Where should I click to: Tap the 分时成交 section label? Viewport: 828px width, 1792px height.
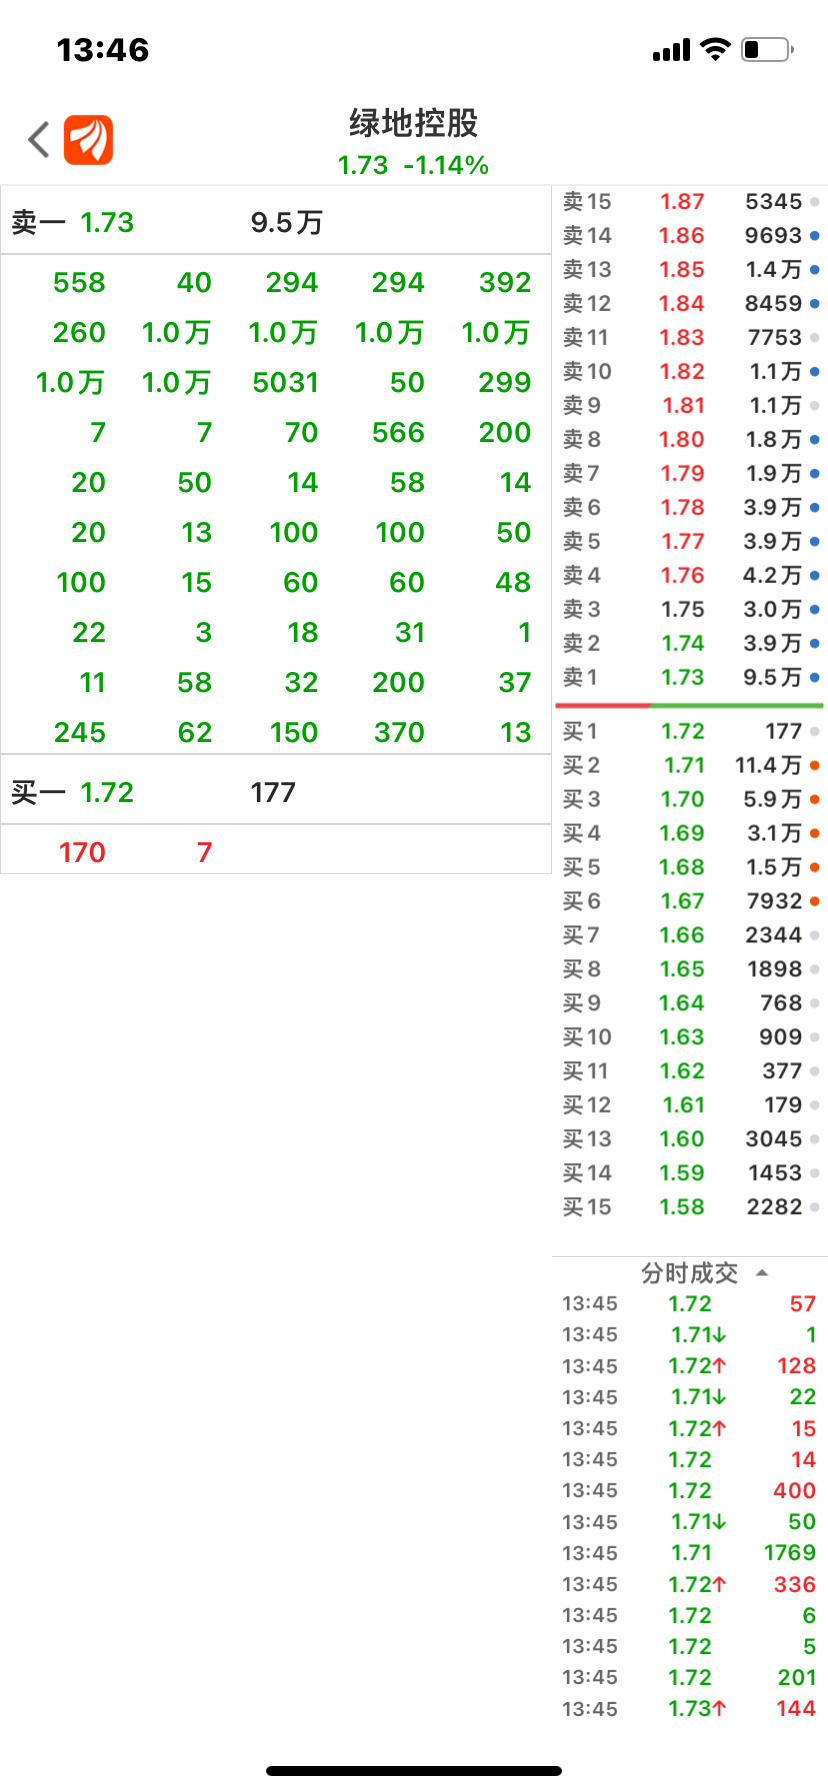[690, 1273]
